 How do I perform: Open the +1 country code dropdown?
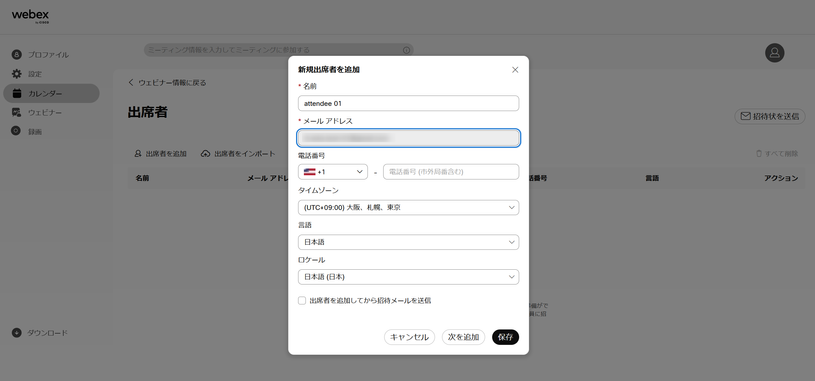tap(333, 172)
